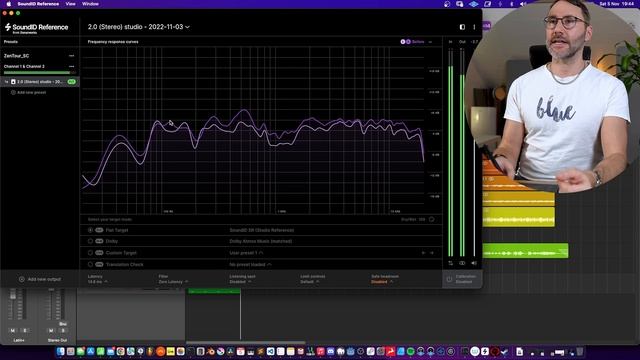The image size is (640, 360).
Task: Open the Window menu
Action: coord(90,4)
